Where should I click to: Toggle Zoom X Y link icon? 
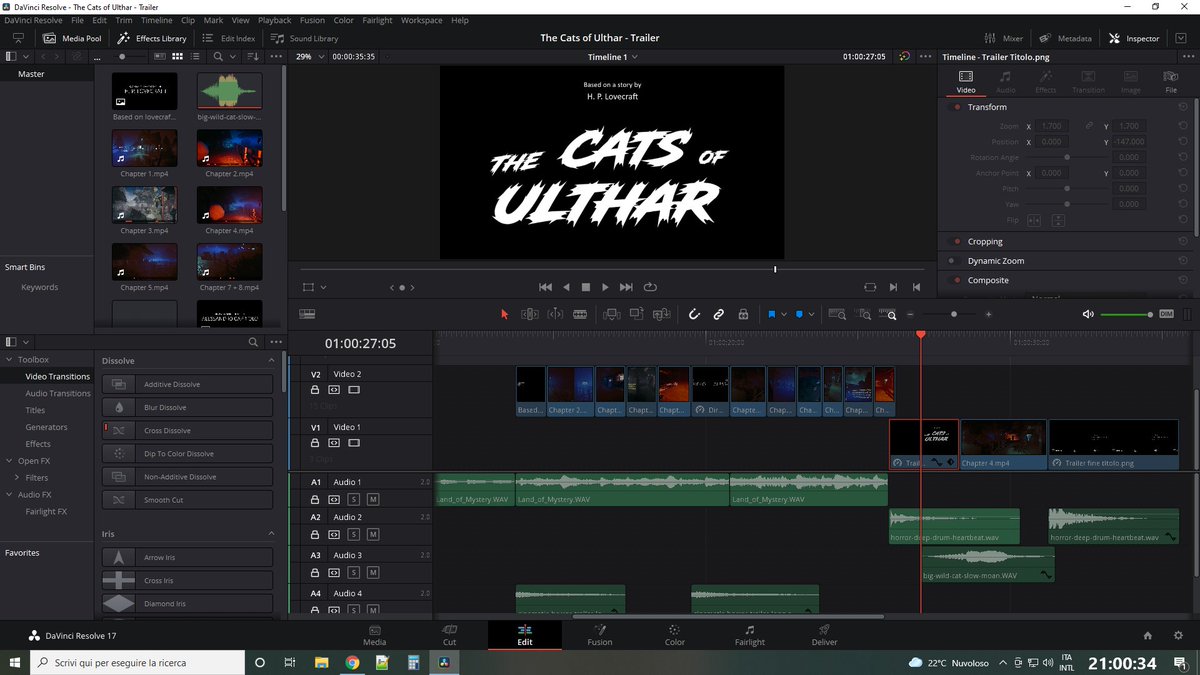1090,126
